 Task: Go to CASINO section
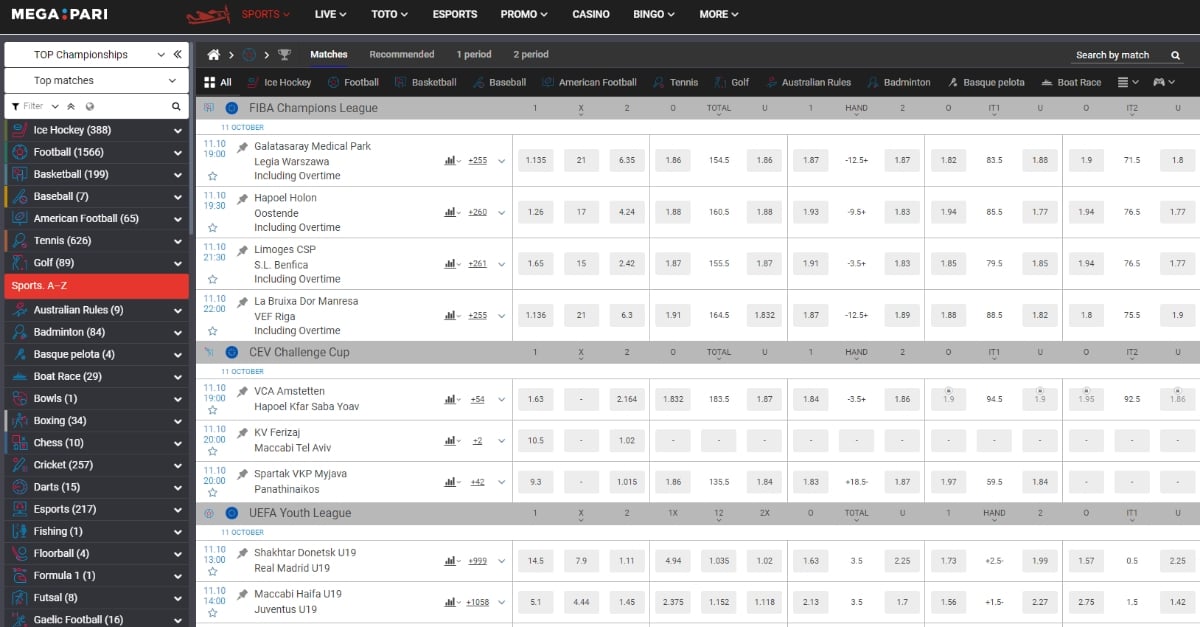click(x=591, y=15)
